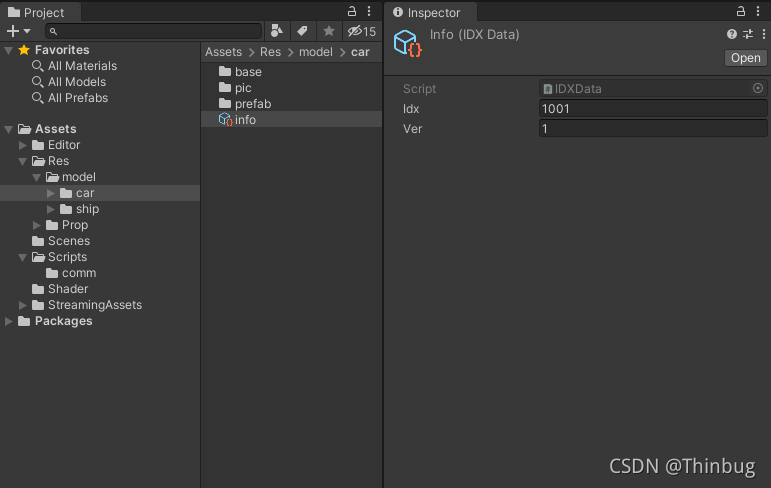This screenshot has height=488, width=771.
Task: Select the model folder in tree
Action: coord(79,177)
